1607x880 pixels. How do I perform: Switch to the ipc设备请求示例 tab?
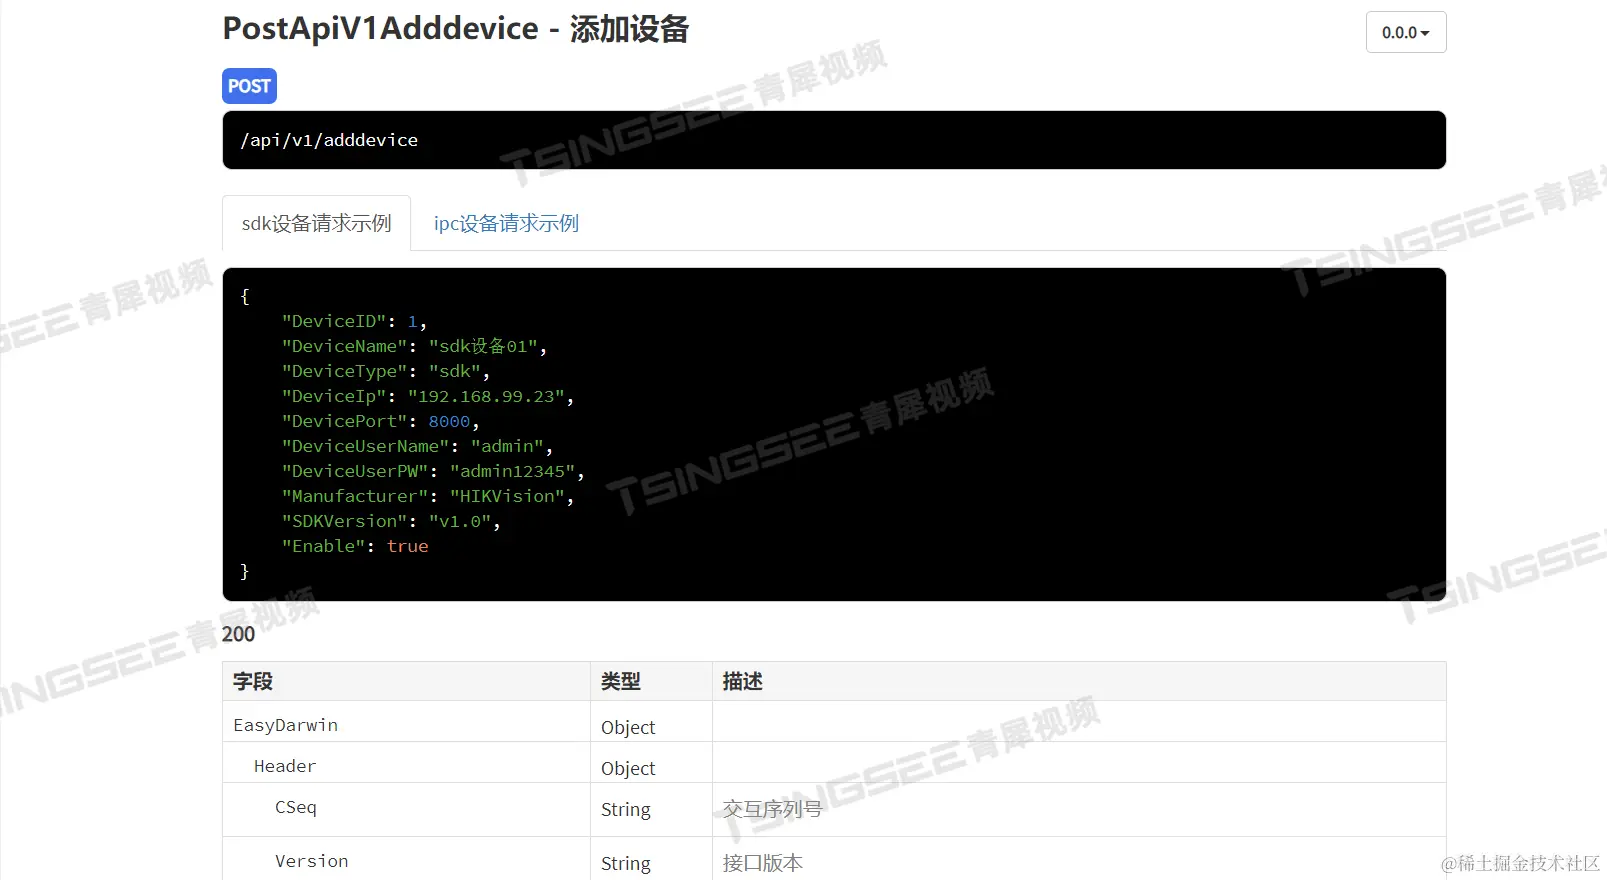[x=506, y=223]
